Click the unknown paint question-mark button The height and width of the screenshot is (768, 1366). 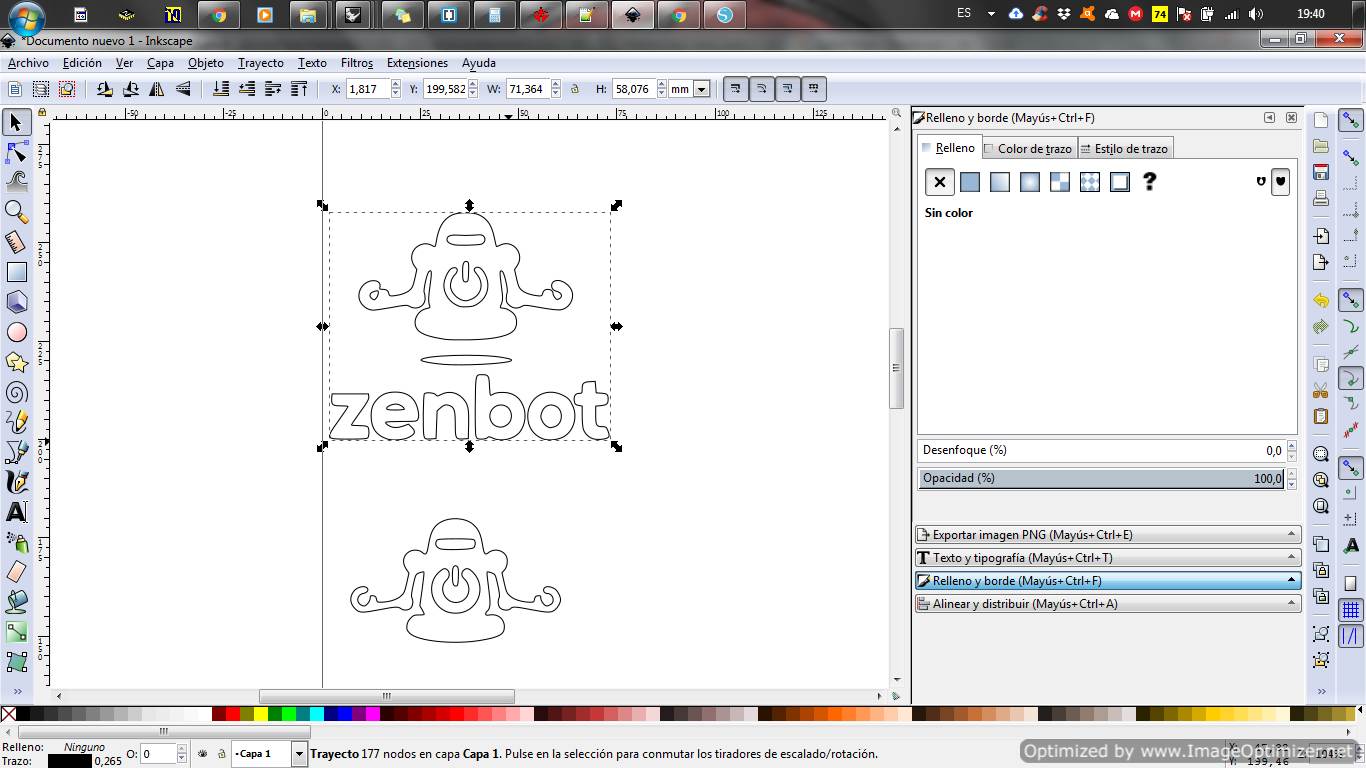1150,182
